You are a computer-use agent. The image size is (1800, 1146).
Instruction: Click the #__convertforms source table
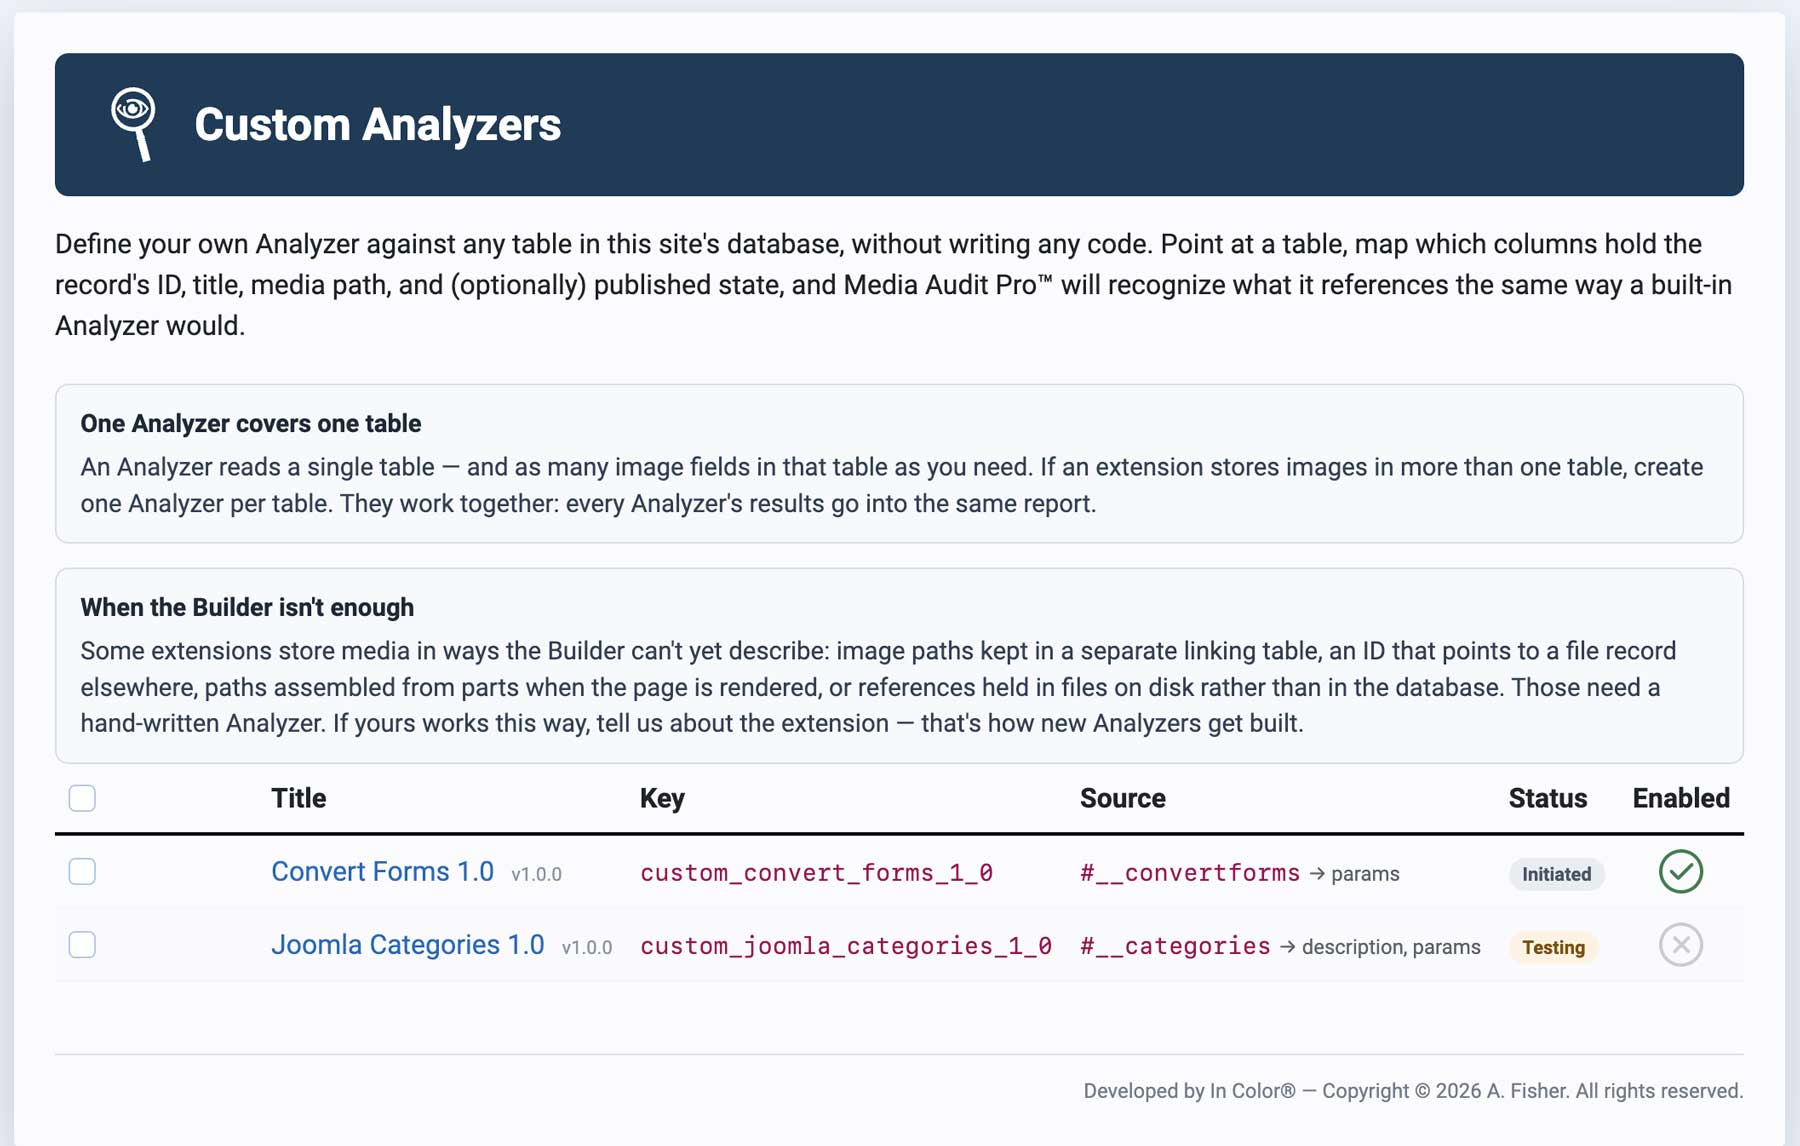pos(1190,873)
